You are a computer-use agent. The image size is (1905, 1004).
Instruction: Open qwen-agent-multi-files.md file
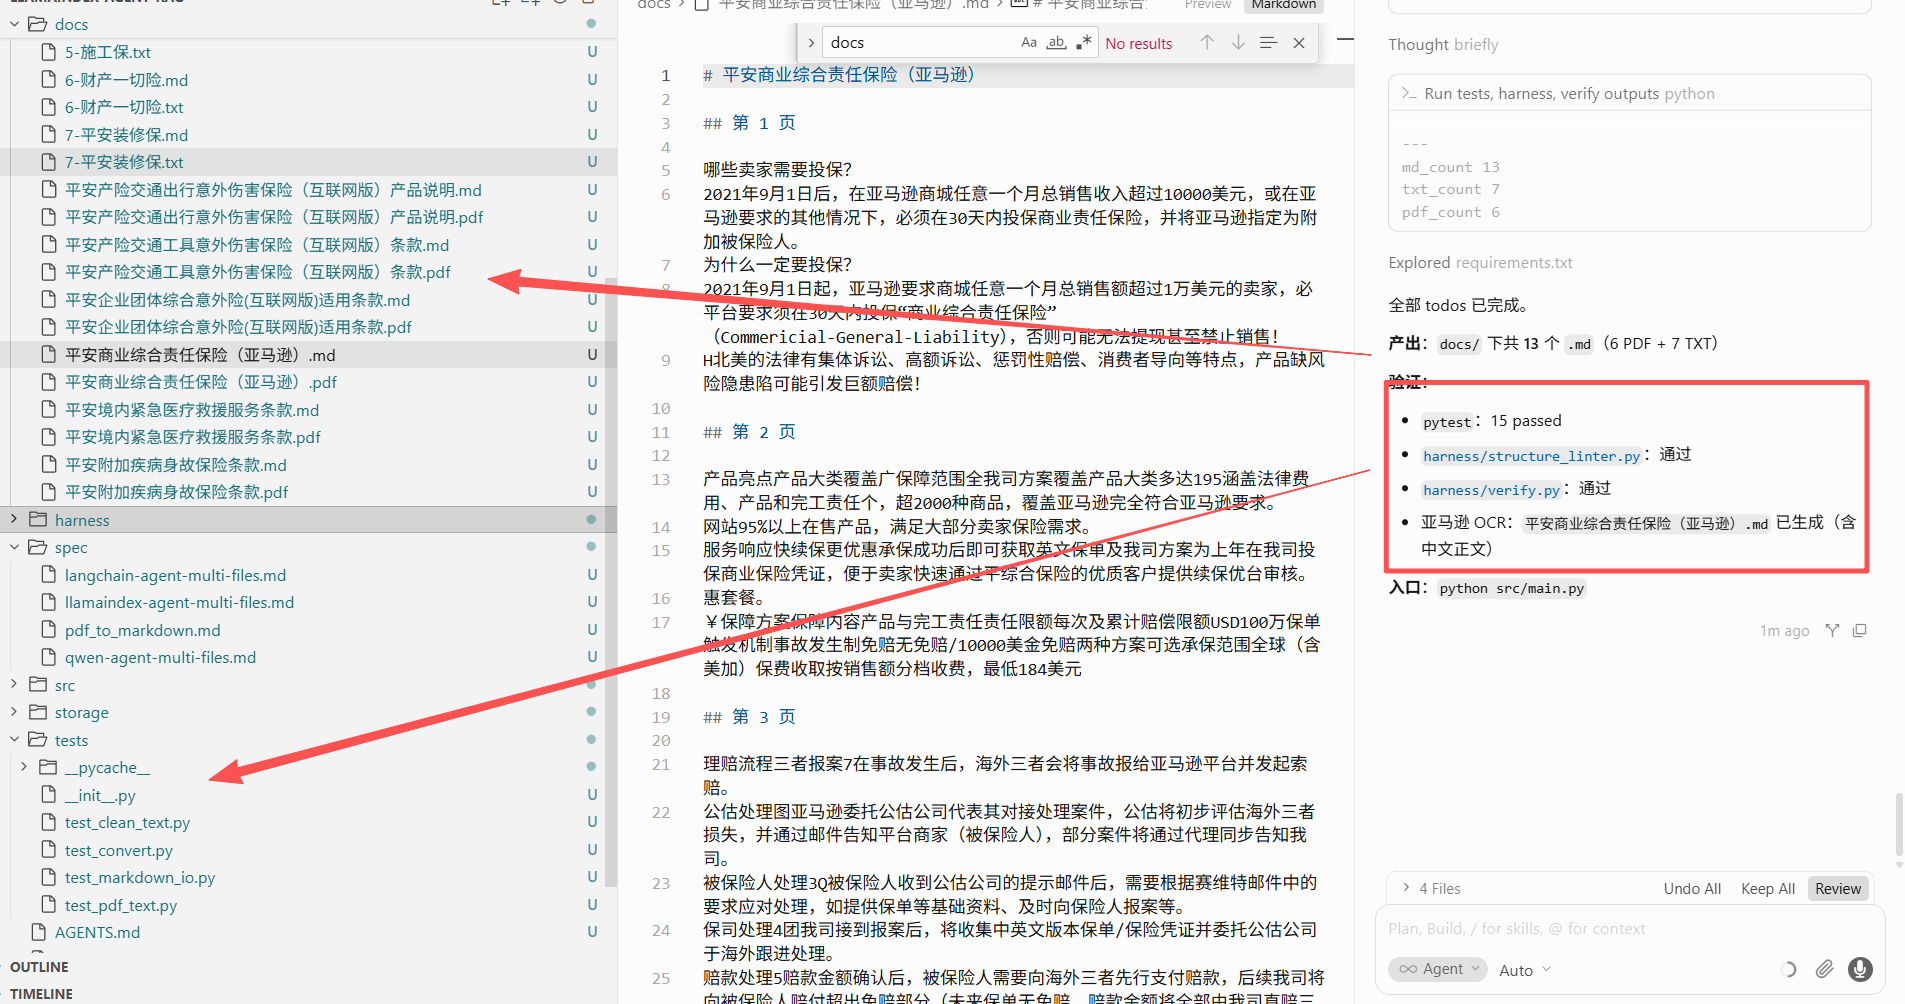160,658
